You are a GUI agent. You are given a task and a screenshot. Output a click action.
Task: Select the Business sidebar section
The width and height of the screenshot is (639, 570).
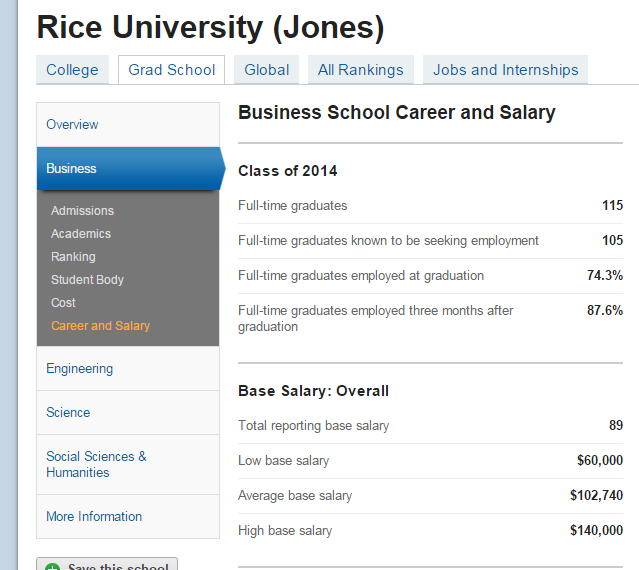[x=71, y=169]
